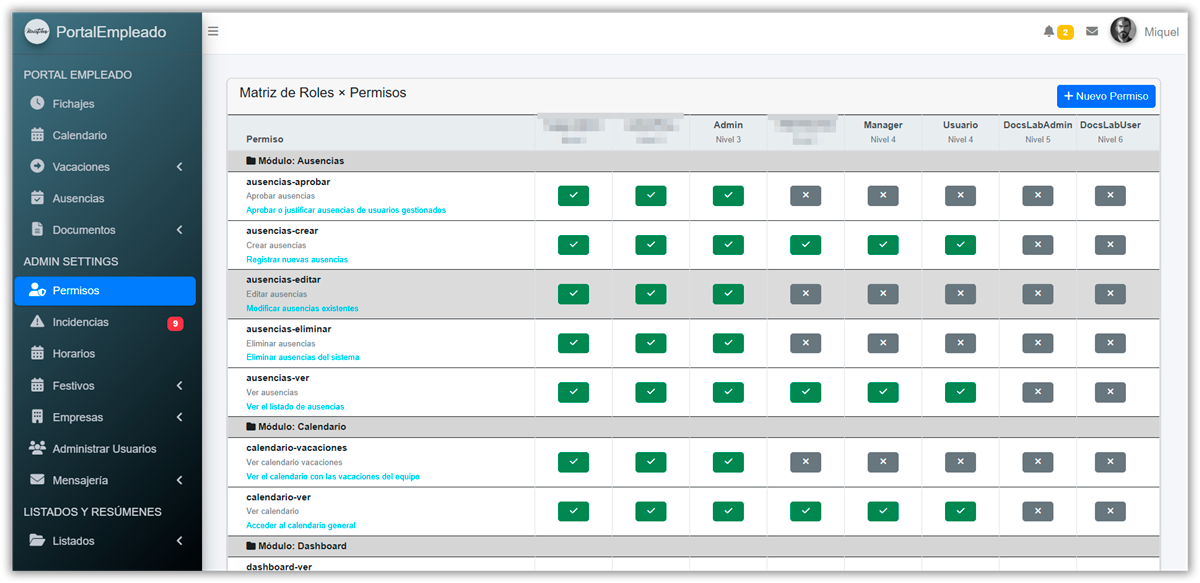Click the Ausencias calendar-check icon
The width and height of the screenshot is (1200, 583).
click(38, 198)
